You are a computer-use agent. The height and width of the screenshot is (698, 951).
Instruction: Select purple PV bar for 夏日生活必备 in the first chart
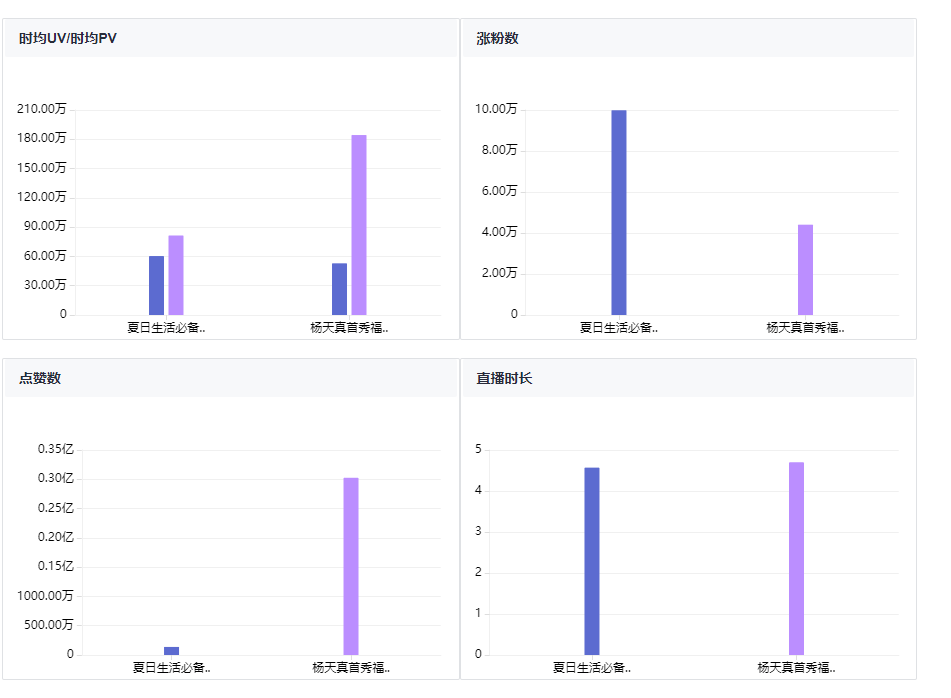pos(176,275)
